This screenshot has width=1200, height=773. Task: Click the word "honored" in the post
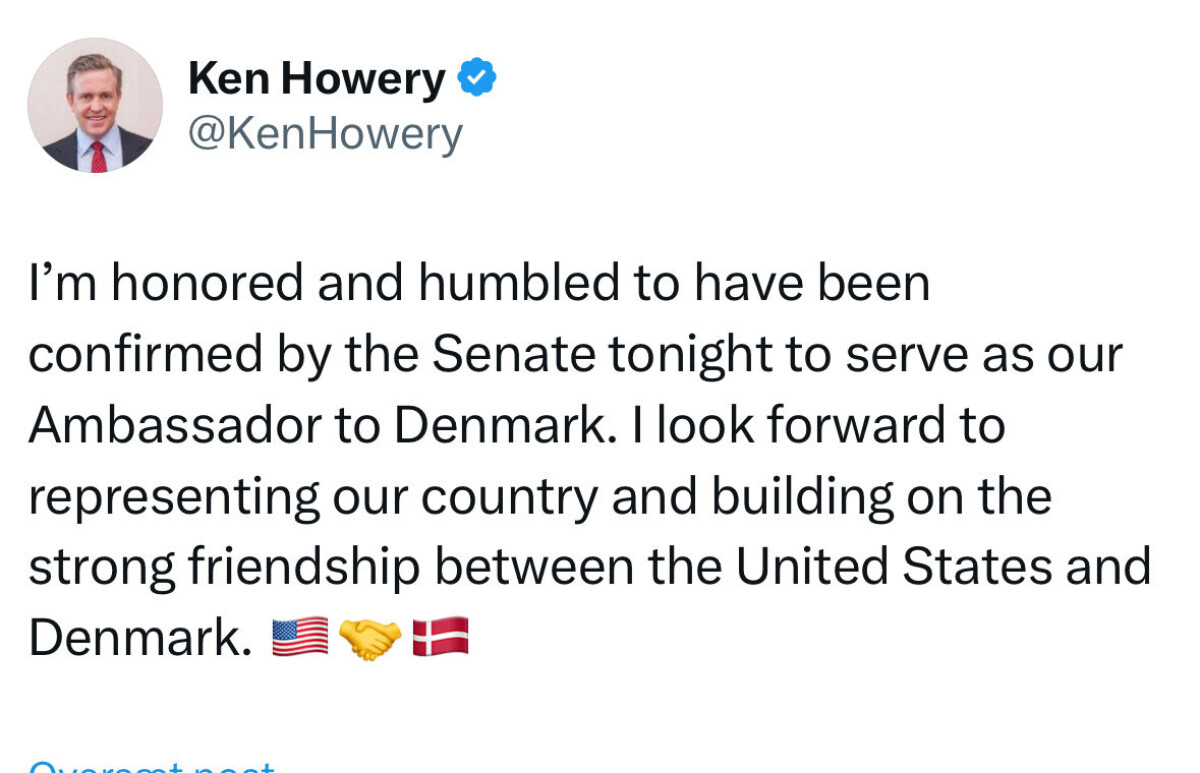(207, 283)
